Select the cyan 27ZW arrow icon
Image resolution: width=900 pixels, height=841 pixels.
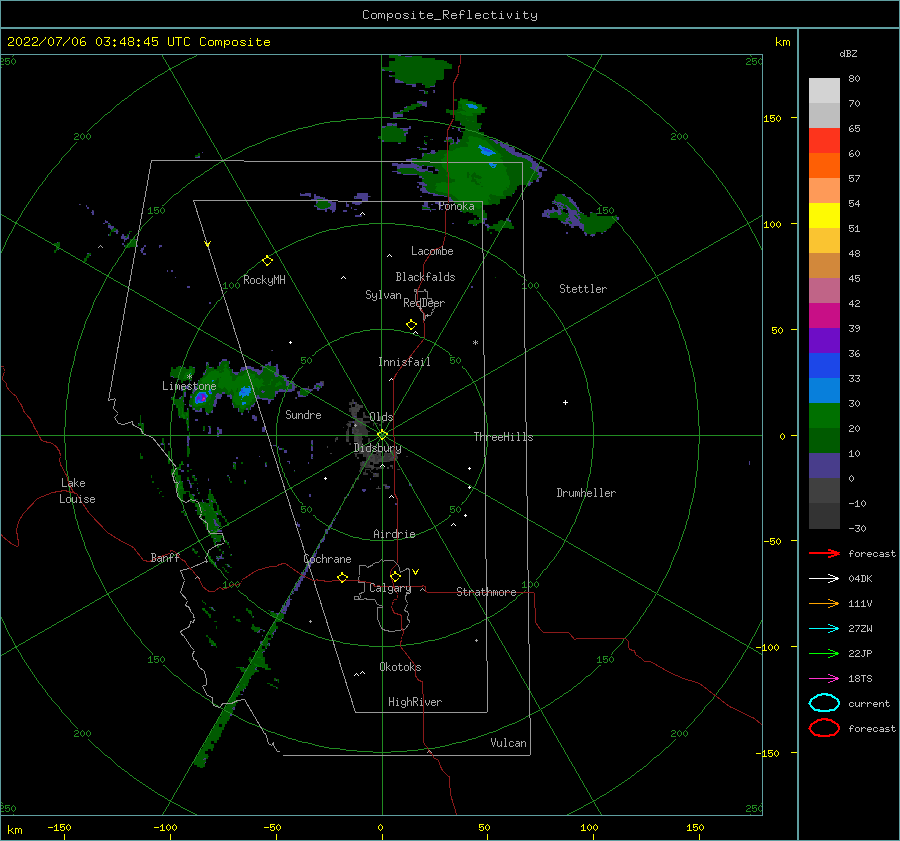click(x=824, y=629)
